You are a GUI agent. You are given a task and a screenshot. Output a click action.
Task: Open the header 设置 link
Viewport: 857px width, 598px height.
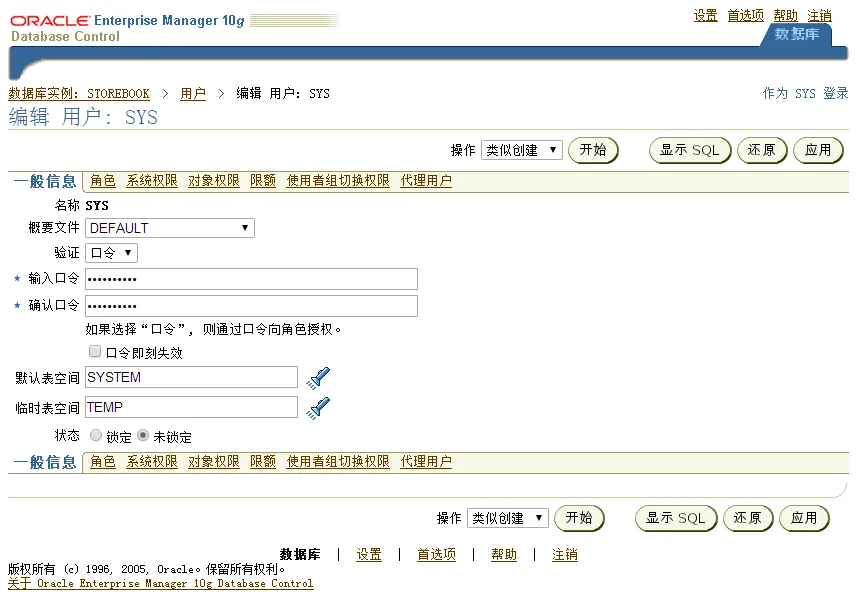tap(705, 15)
